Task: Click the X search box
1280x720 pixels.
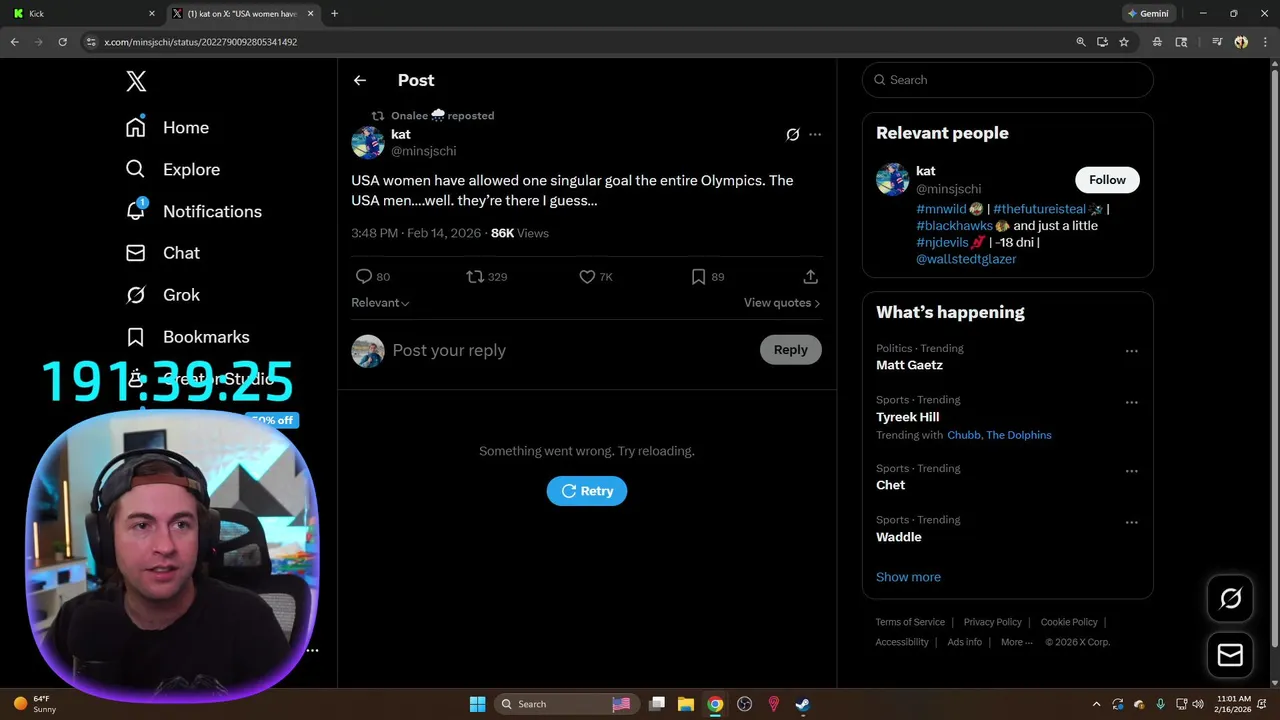Action: [1008, 80]
